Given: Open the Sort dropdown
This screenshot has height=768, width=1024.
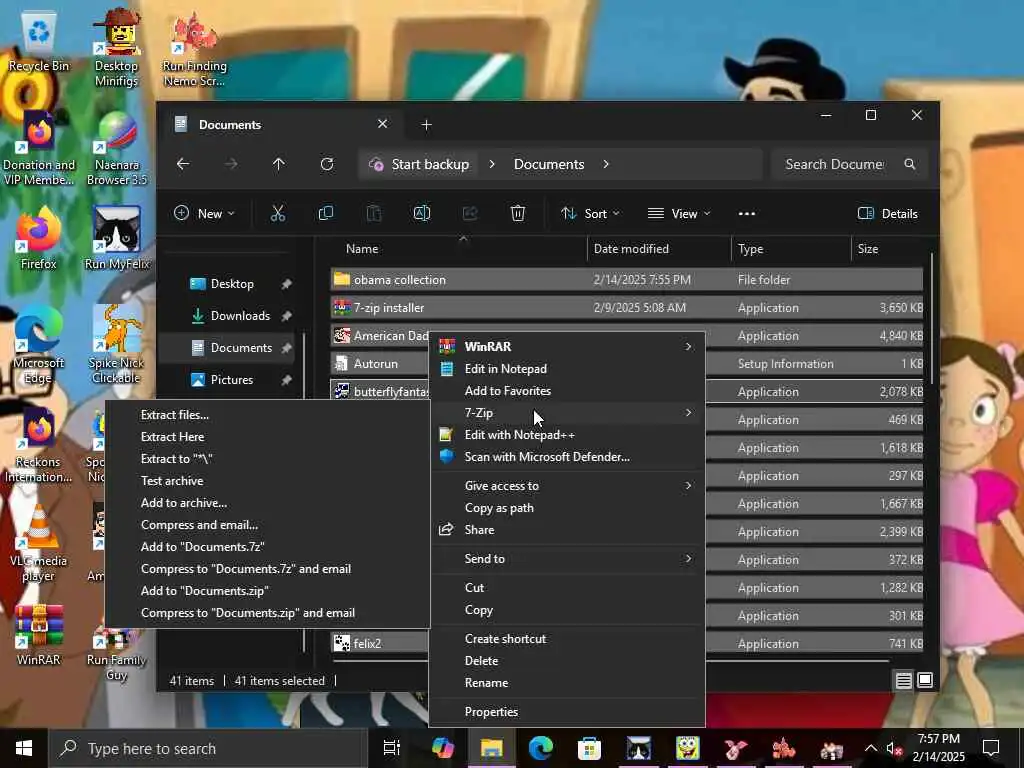Looking at the screenshot, I should click(590, 214).
